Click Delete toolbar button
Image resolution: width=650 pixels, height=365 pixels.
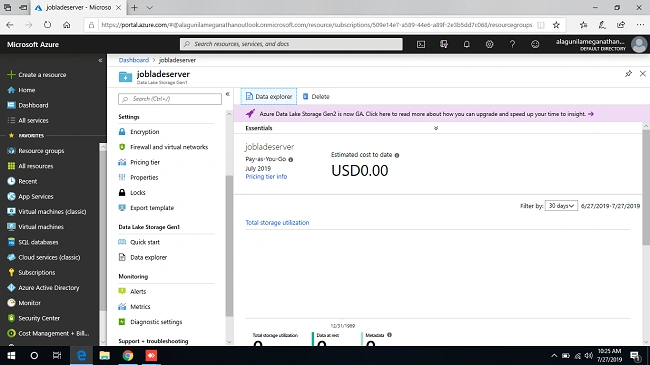316,97
